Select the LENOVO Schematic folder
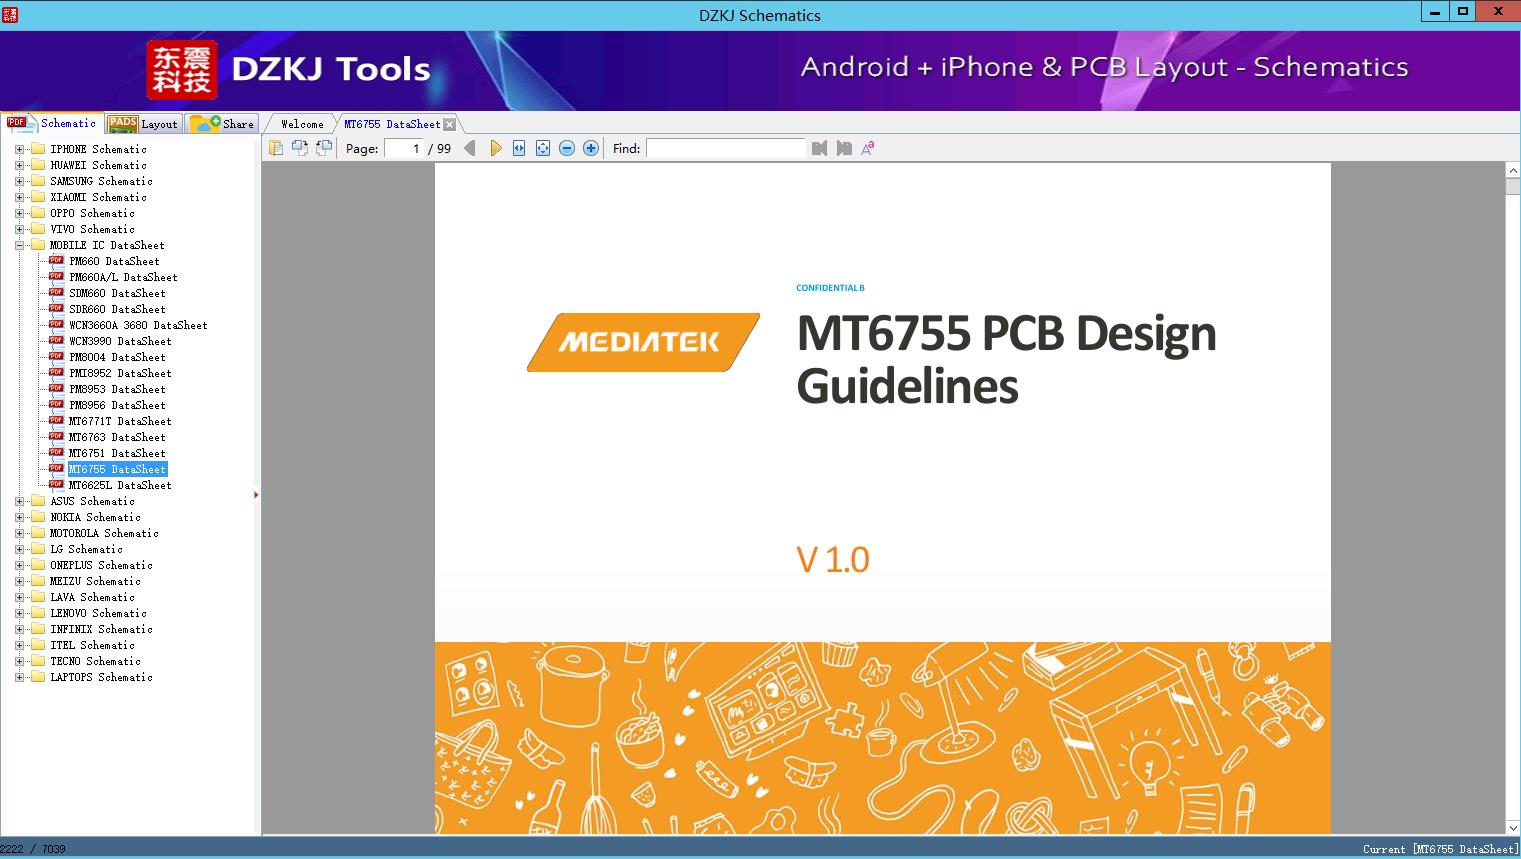The height and width of the screenshot is (859, 1521). click(98, 613)
